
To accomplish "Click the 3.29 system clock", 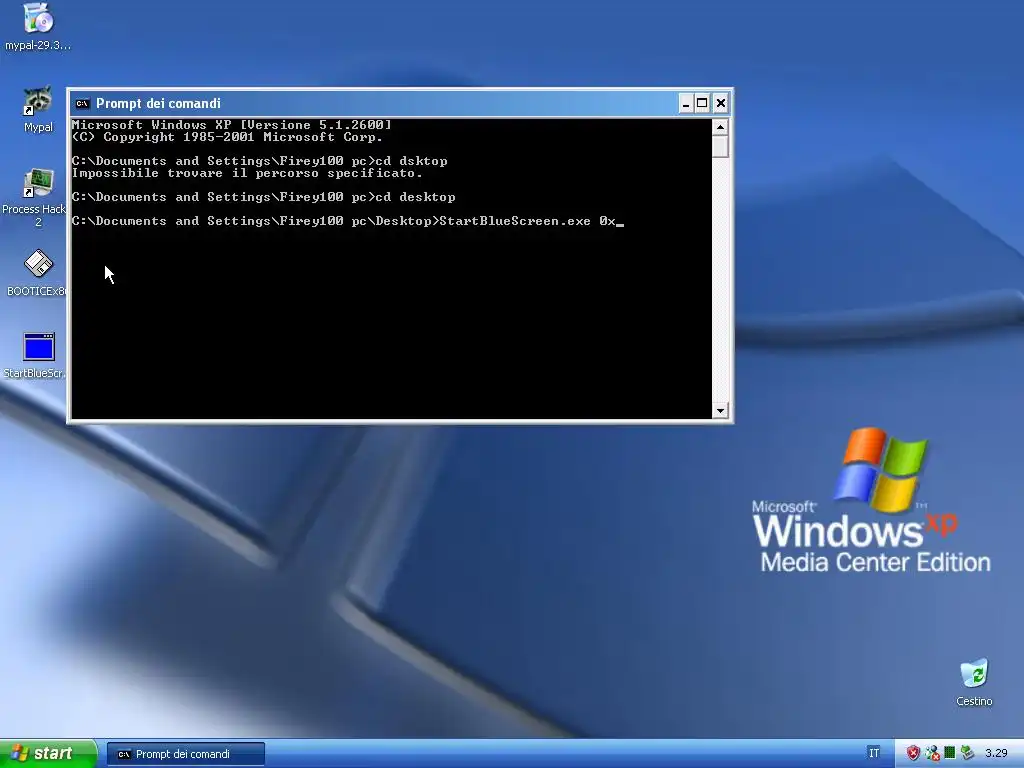I will click(x=997, y=754).
